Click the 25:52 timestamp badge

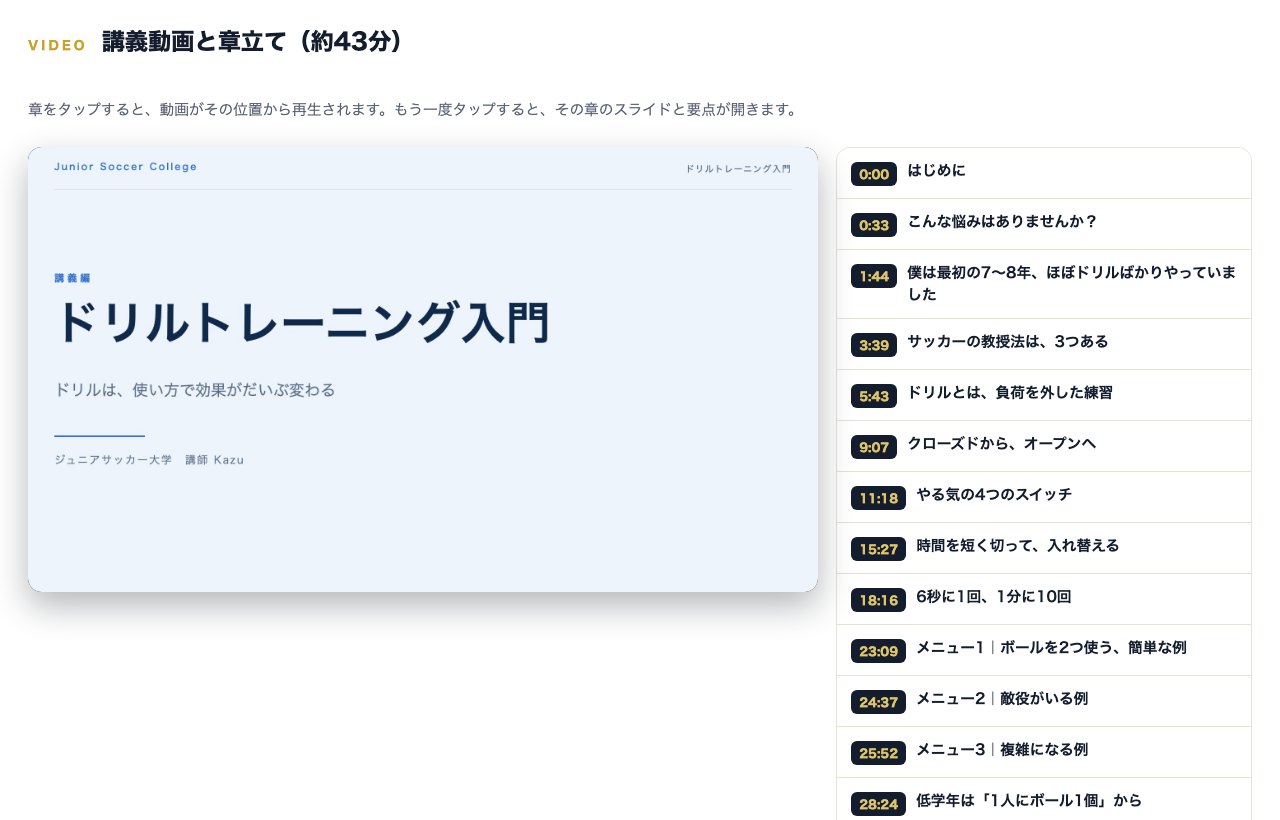coord(878,753)
